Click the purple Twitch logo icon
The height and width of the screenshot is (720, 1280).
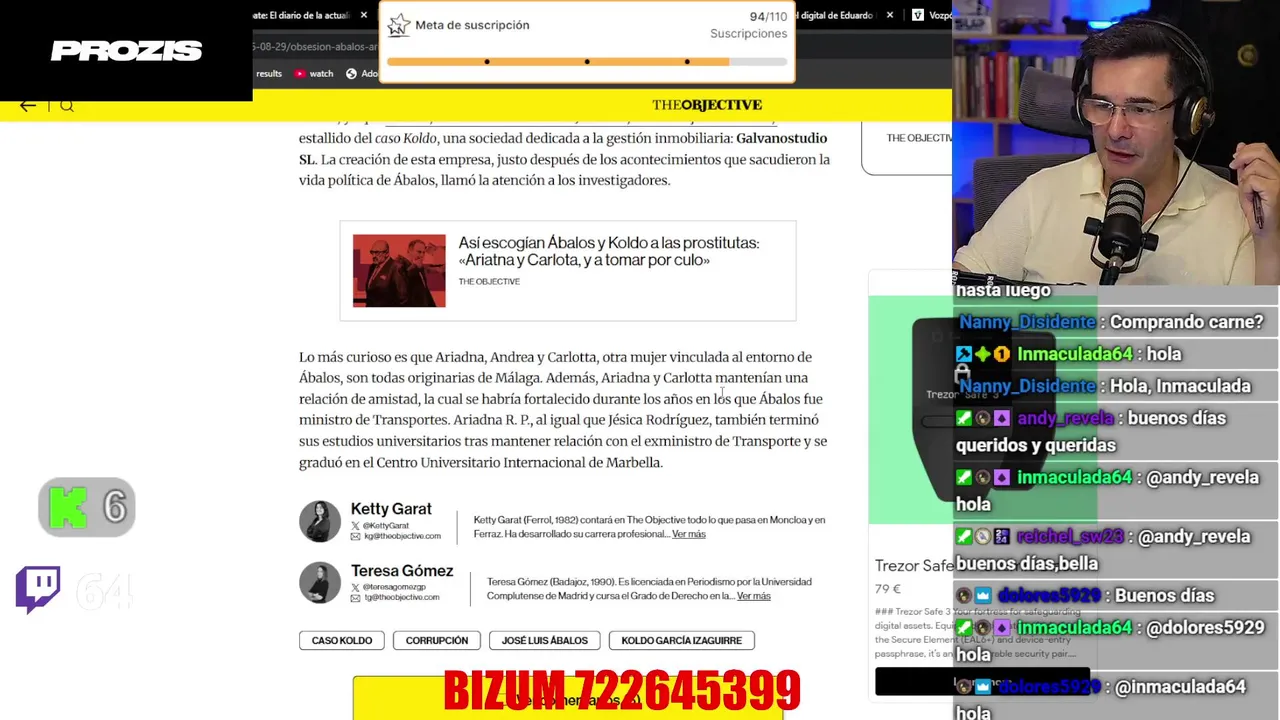pyautogui.click(x=38, y=590)
